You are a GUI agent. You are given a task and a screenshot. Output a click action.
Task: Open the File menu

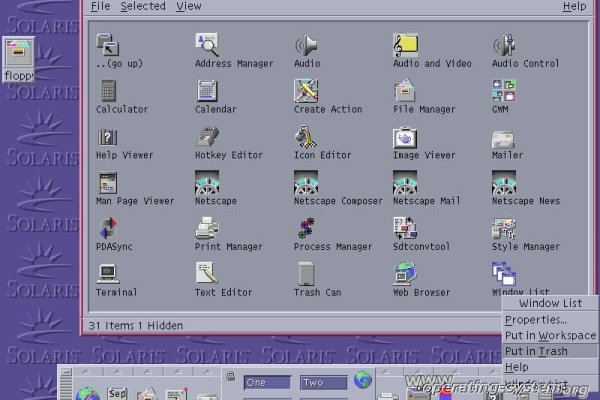[99, 6]
